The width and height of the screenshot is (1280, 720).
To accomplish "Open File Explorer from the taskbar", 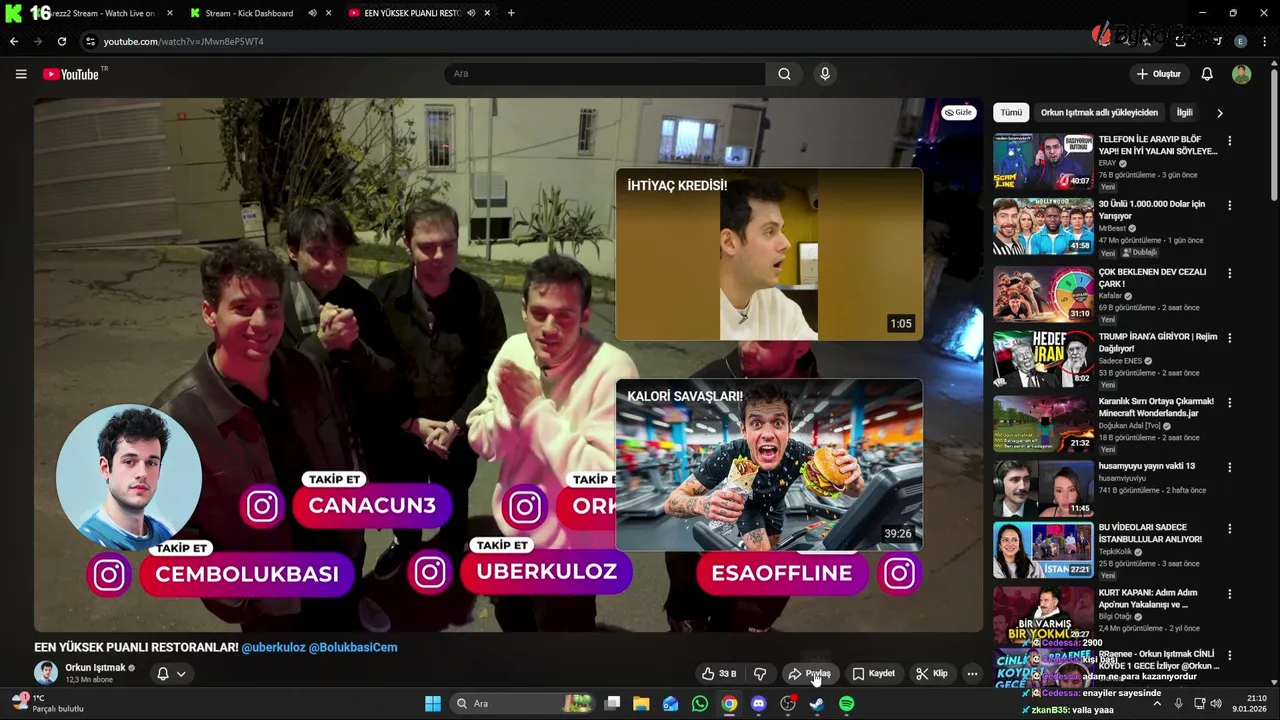I will click(641, 704).
